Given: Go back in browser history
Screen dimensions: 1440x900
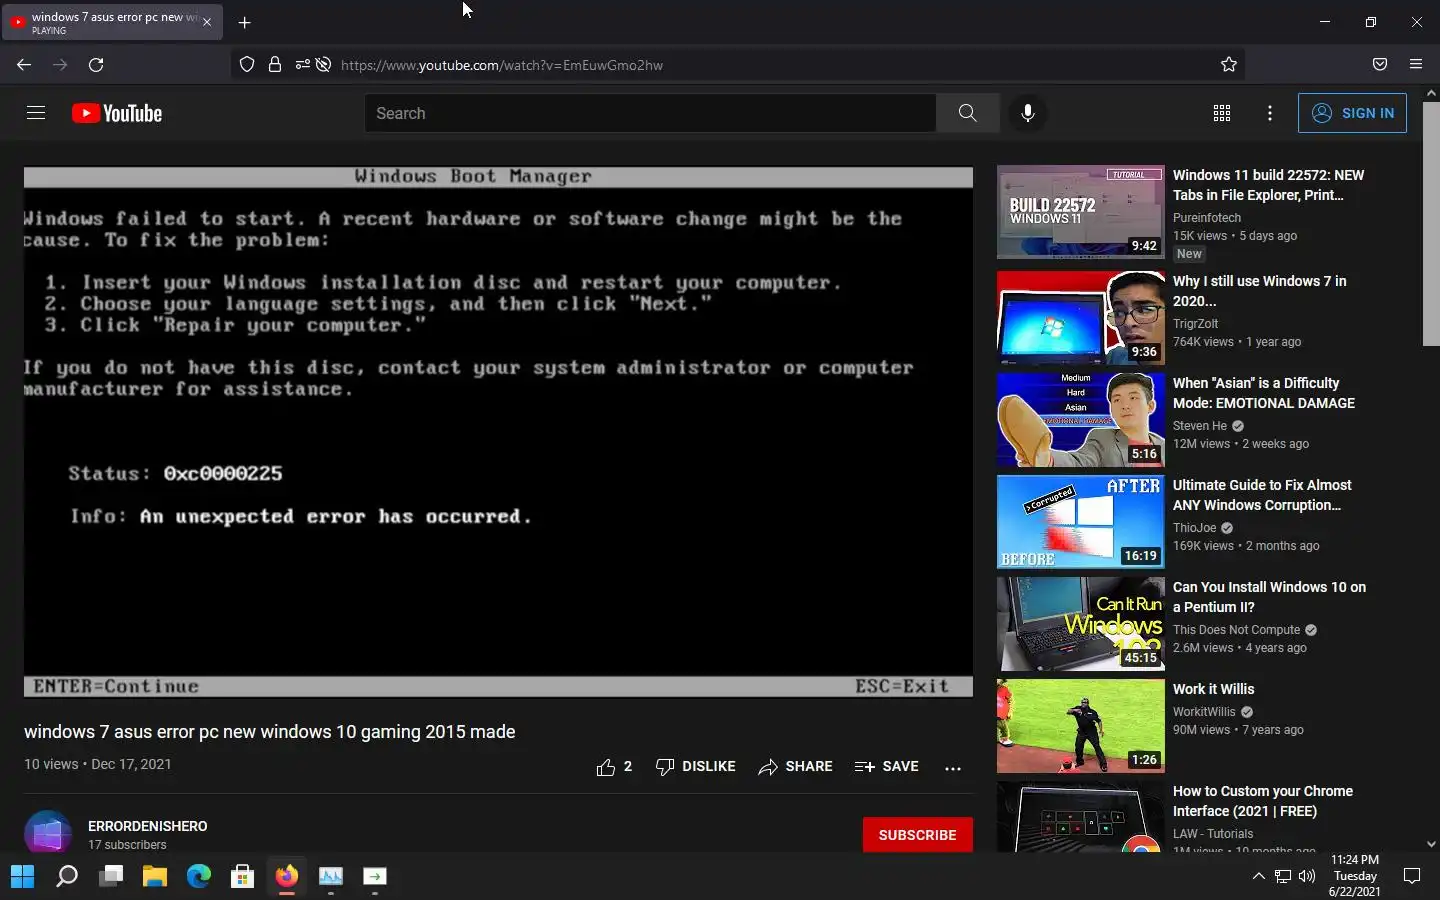Looking at the screenshot, I should 24,64.
